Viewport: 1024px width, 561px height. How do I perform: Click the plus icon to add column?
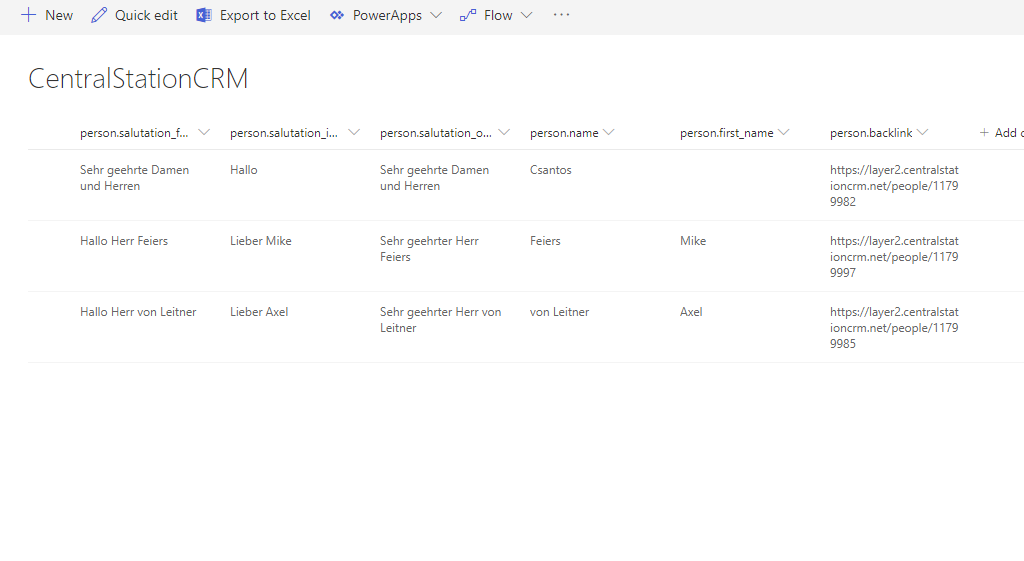pyautogui.click(x=984, y=133)
